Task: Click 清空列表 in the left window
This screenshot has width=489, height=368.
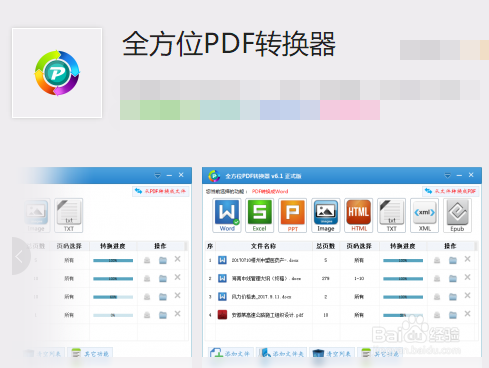Action: [x=44, y=353]
